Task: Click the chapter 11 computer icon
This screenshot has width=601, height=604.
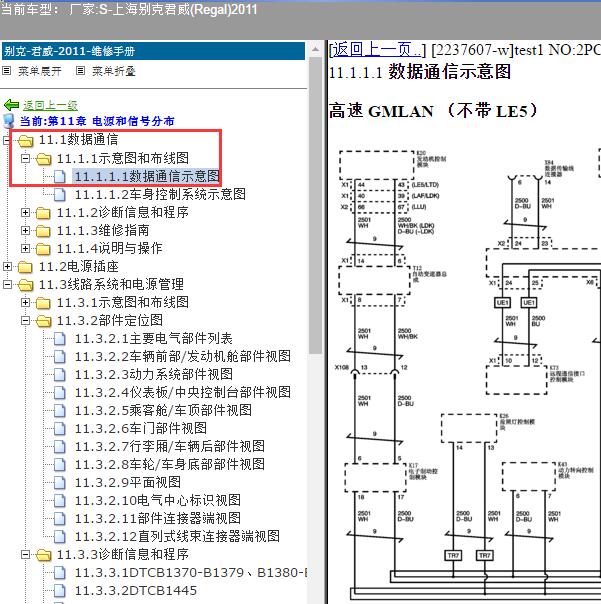Action: click(9, 121)
